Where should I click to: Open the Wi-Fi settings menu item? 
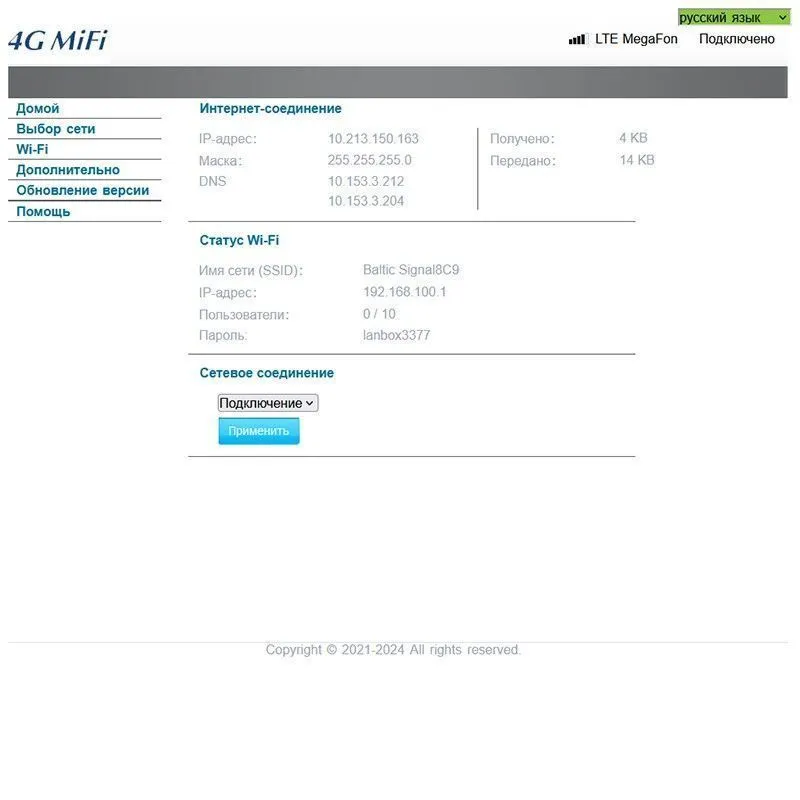[32, 149]
